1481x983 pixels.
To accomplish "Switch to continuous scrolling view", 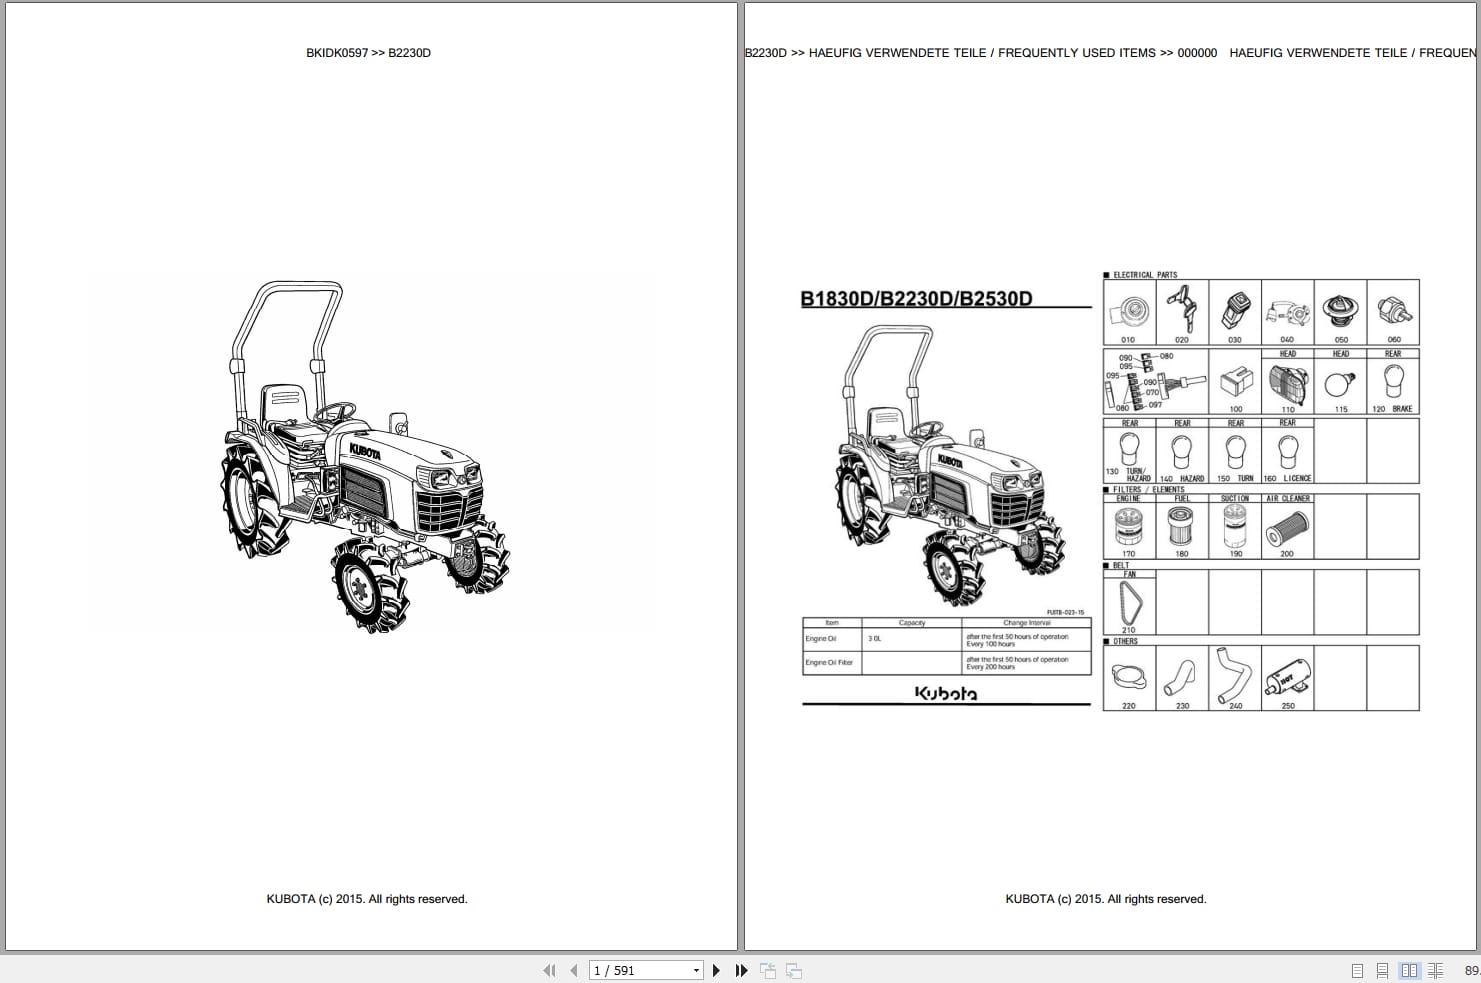I will click(1382, 970).
